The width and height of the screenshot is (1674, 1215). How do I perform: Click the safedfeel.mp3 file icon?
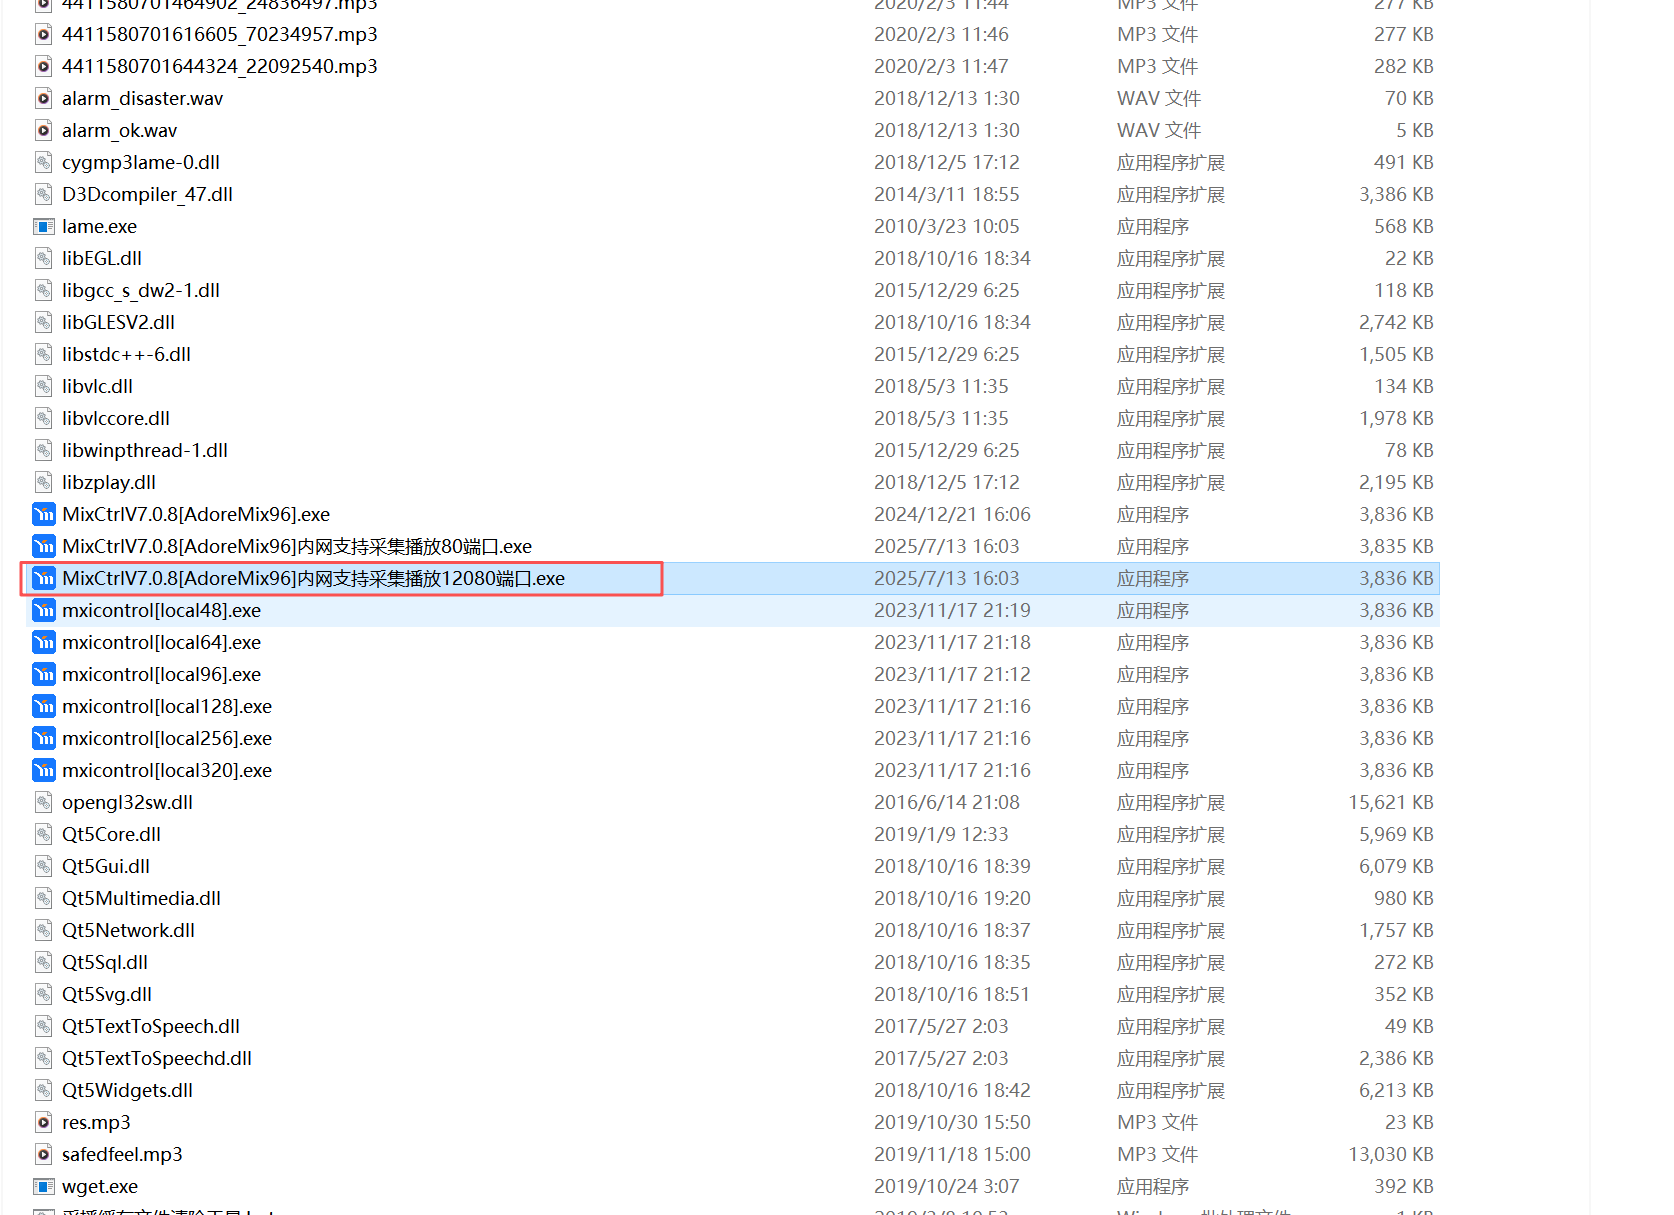coord(44,1155)
